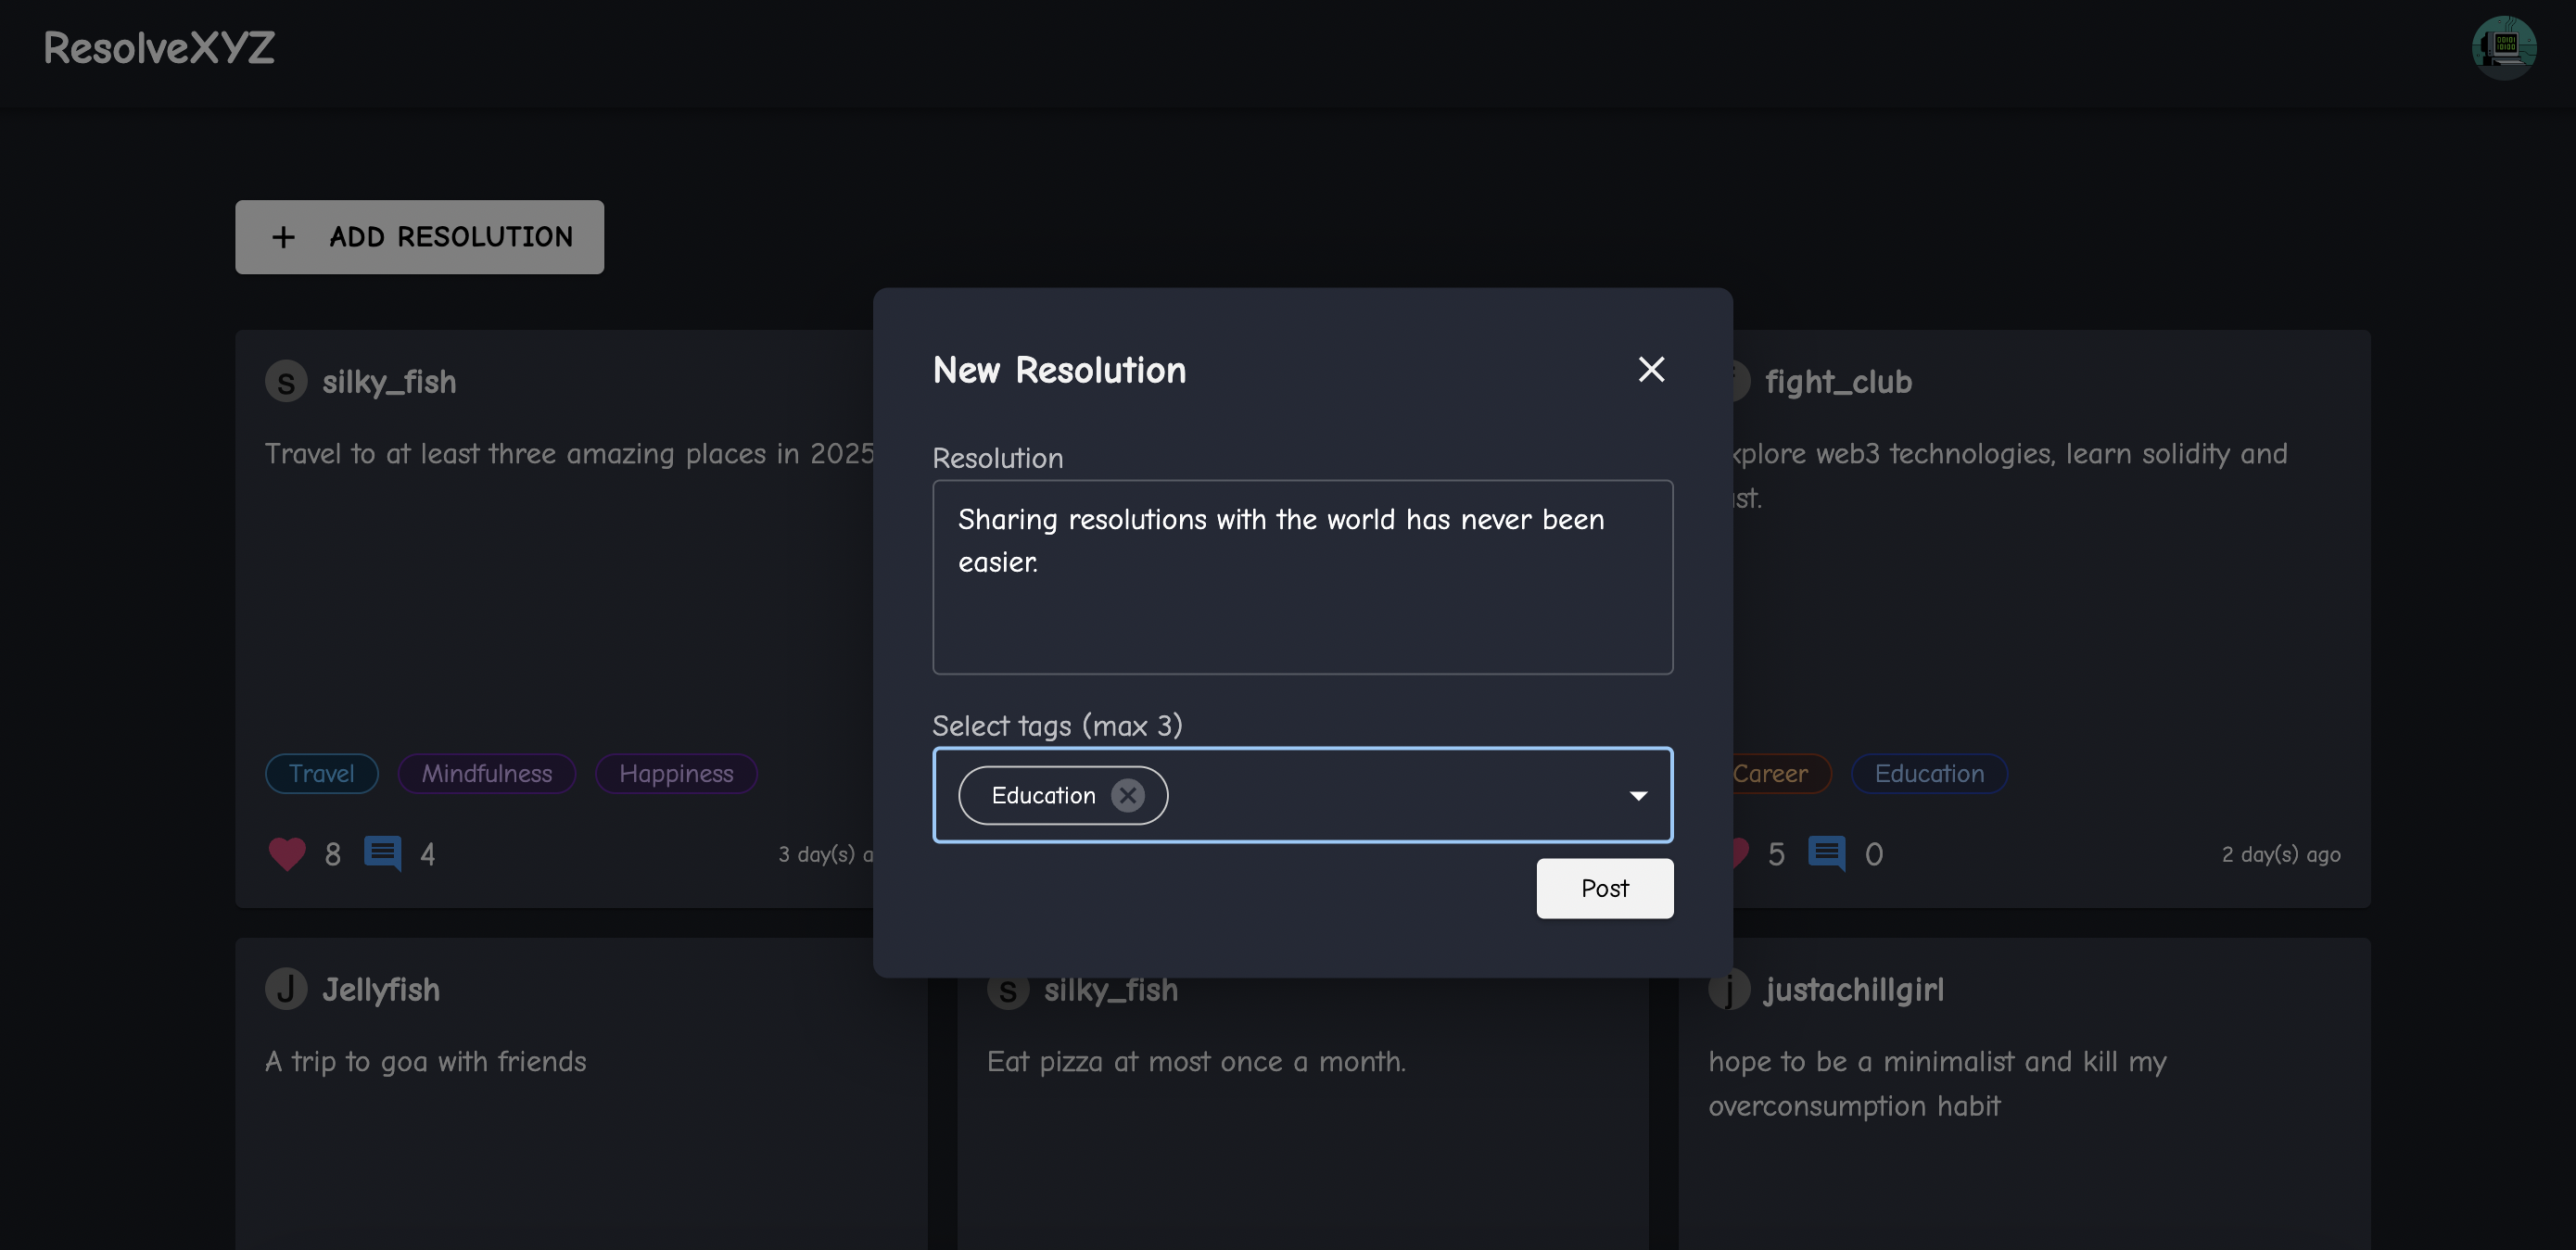Select the Happiness tag
The height and width of the screenshot is (1250, 2576).
pyautogui.click(x=676, y=773)
